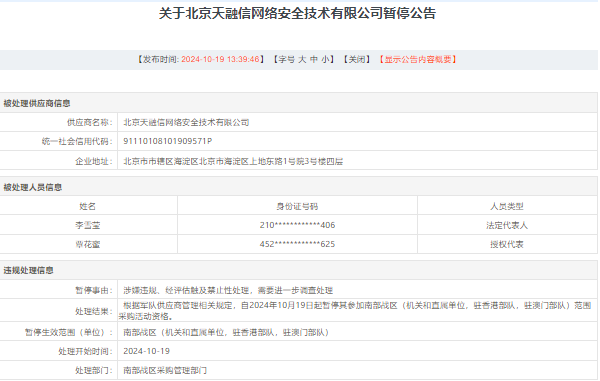Click the 身份证号码 column header
This screenshot has width=600, height=381.
(x=297, y=206)
